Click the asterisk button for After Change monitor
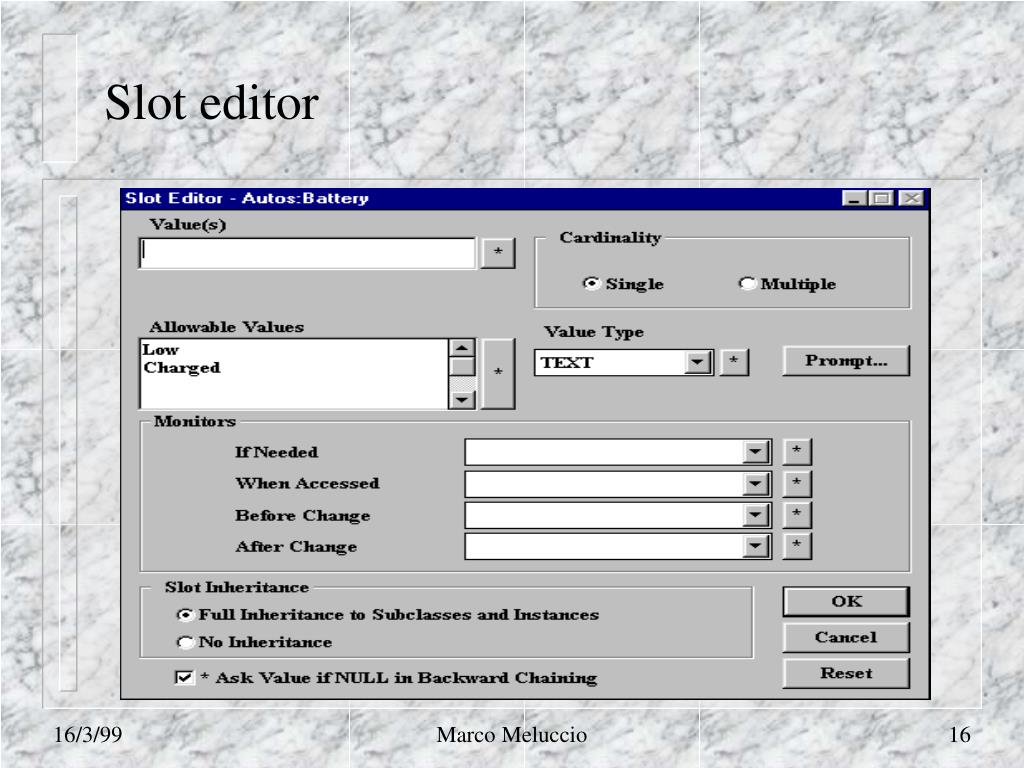The width and height of the screenshot is (1024, 768). 797,545
